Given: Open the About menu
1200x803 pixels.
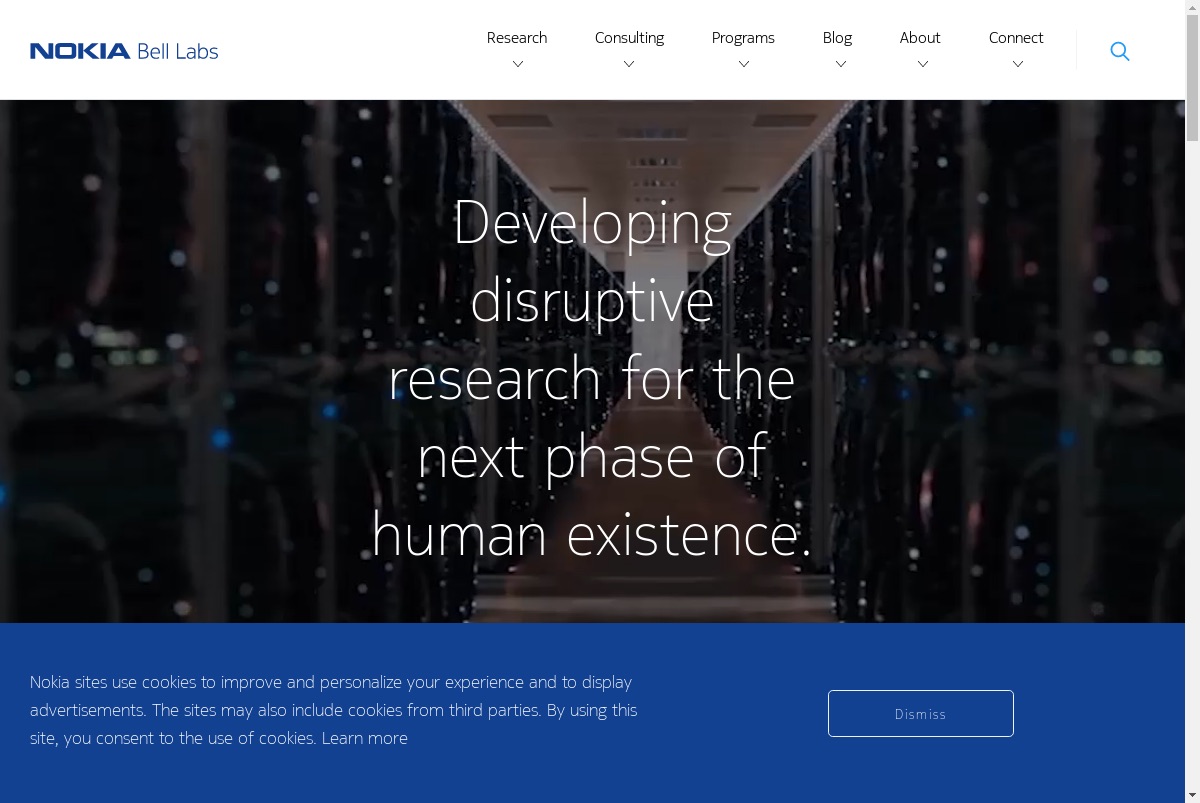Looking at the screenshot, I should point(920,38).
